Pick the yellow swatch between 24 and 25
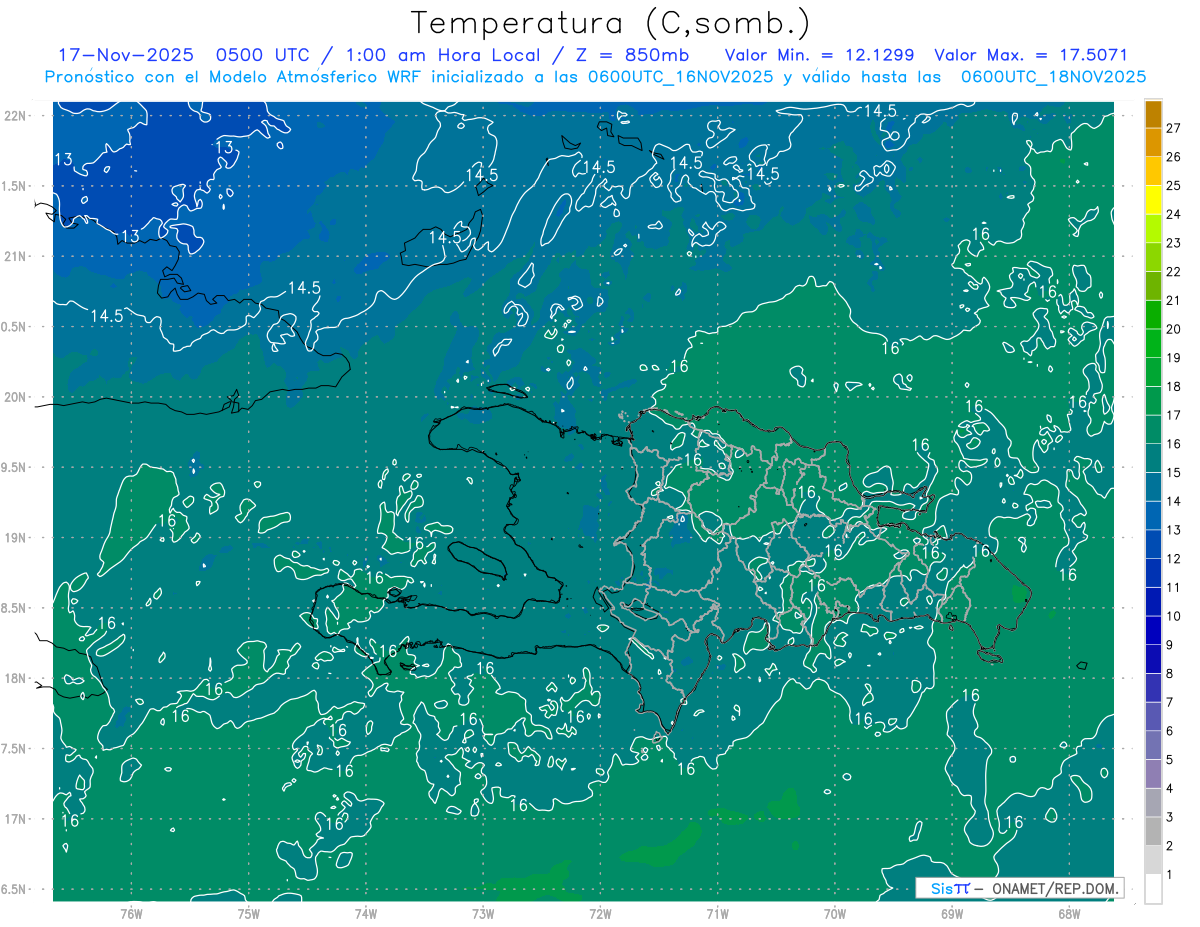The image size is (1200, 927). pyautogui.click(x=1154, y=200)
